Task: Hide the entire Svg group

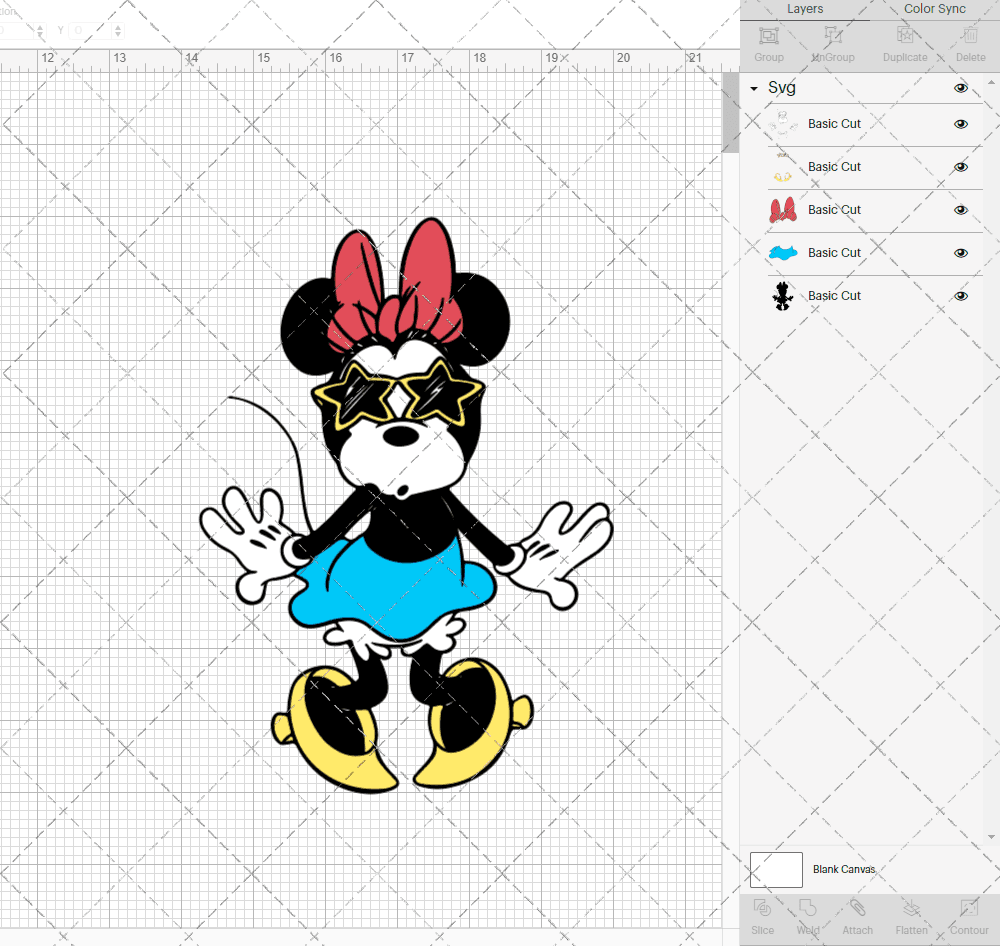Action: (x=960, y=88)
